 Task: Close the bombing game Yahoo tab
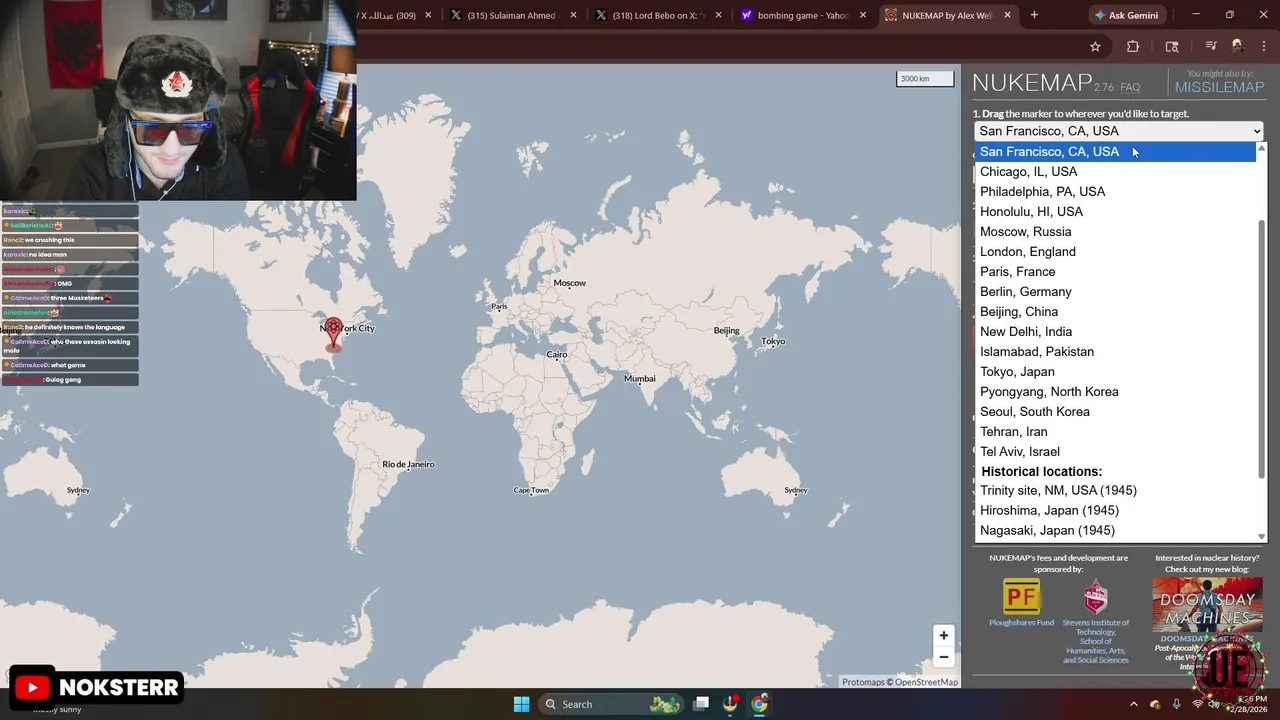[863, 15]
